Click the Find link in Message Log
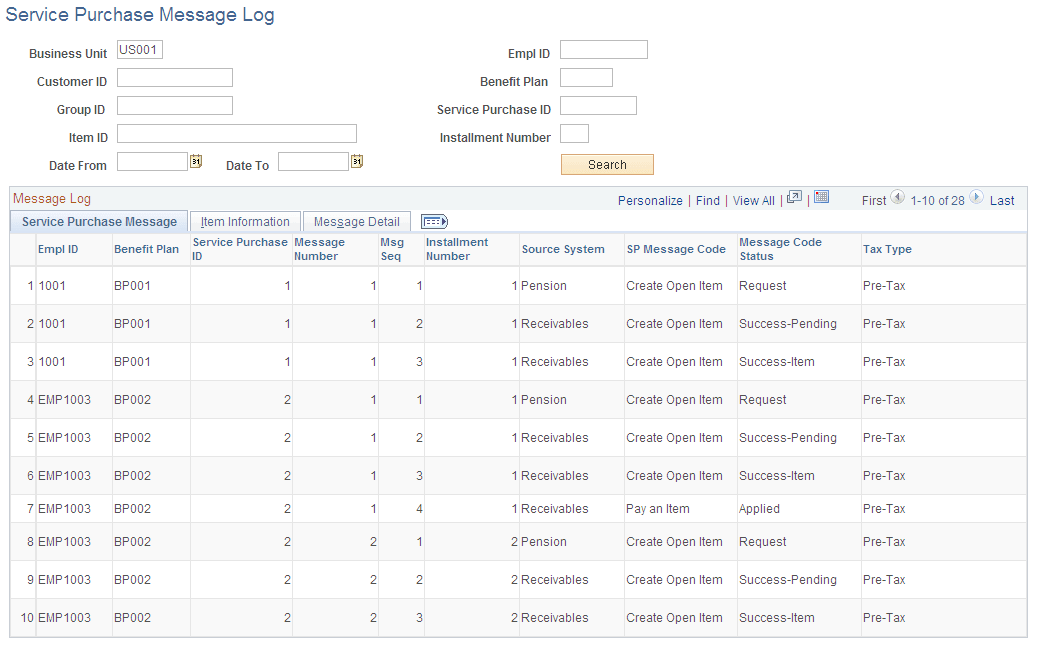Viewport: 1037px width, 646px height. click(707, 200)
